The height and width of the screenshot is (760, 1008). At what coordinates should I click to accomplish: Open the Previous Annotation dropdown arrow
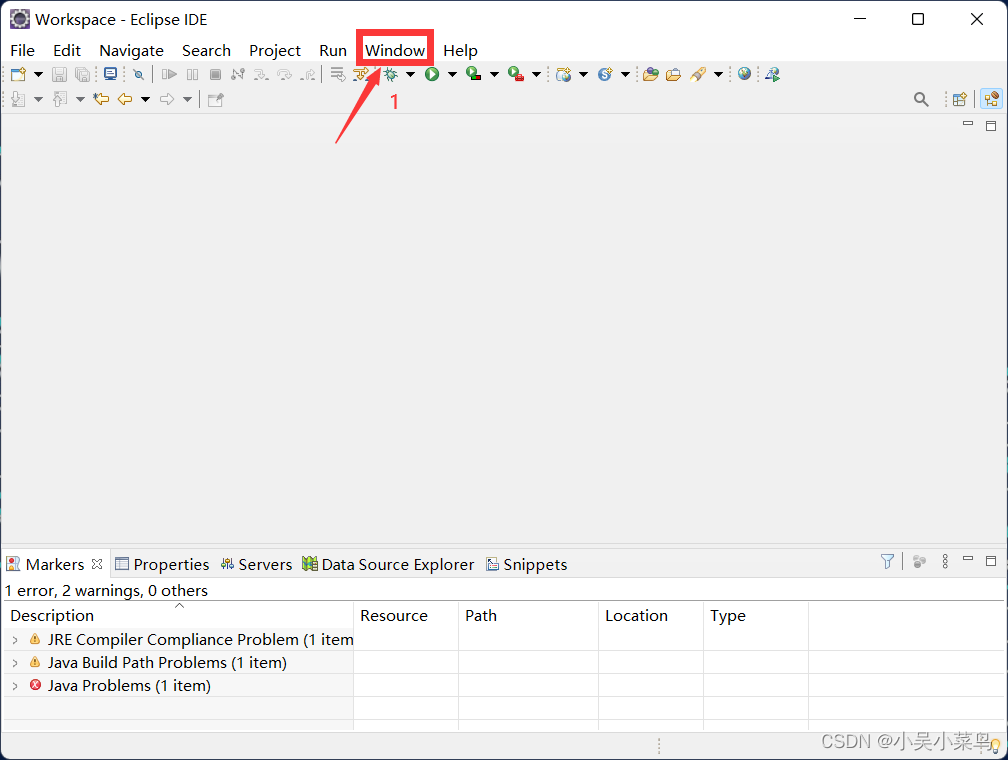(80, 99)
